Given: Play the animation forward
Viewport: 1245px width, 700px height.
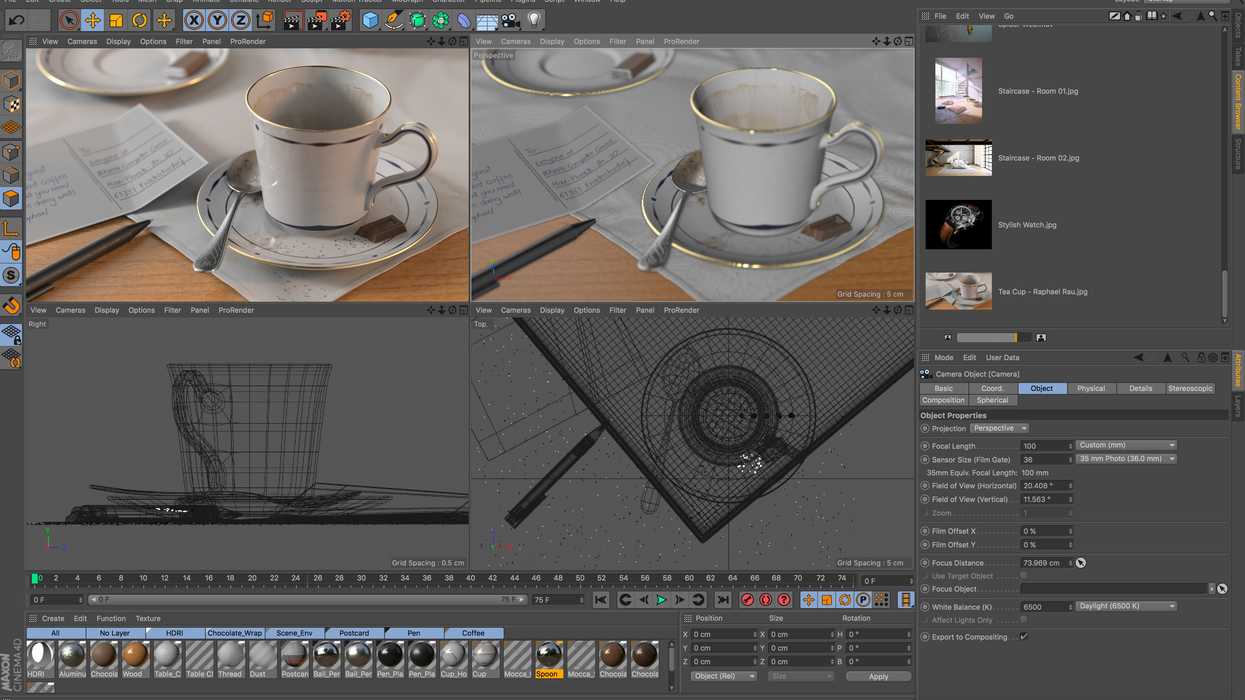Looking at the screenshot, I should 661,600.
